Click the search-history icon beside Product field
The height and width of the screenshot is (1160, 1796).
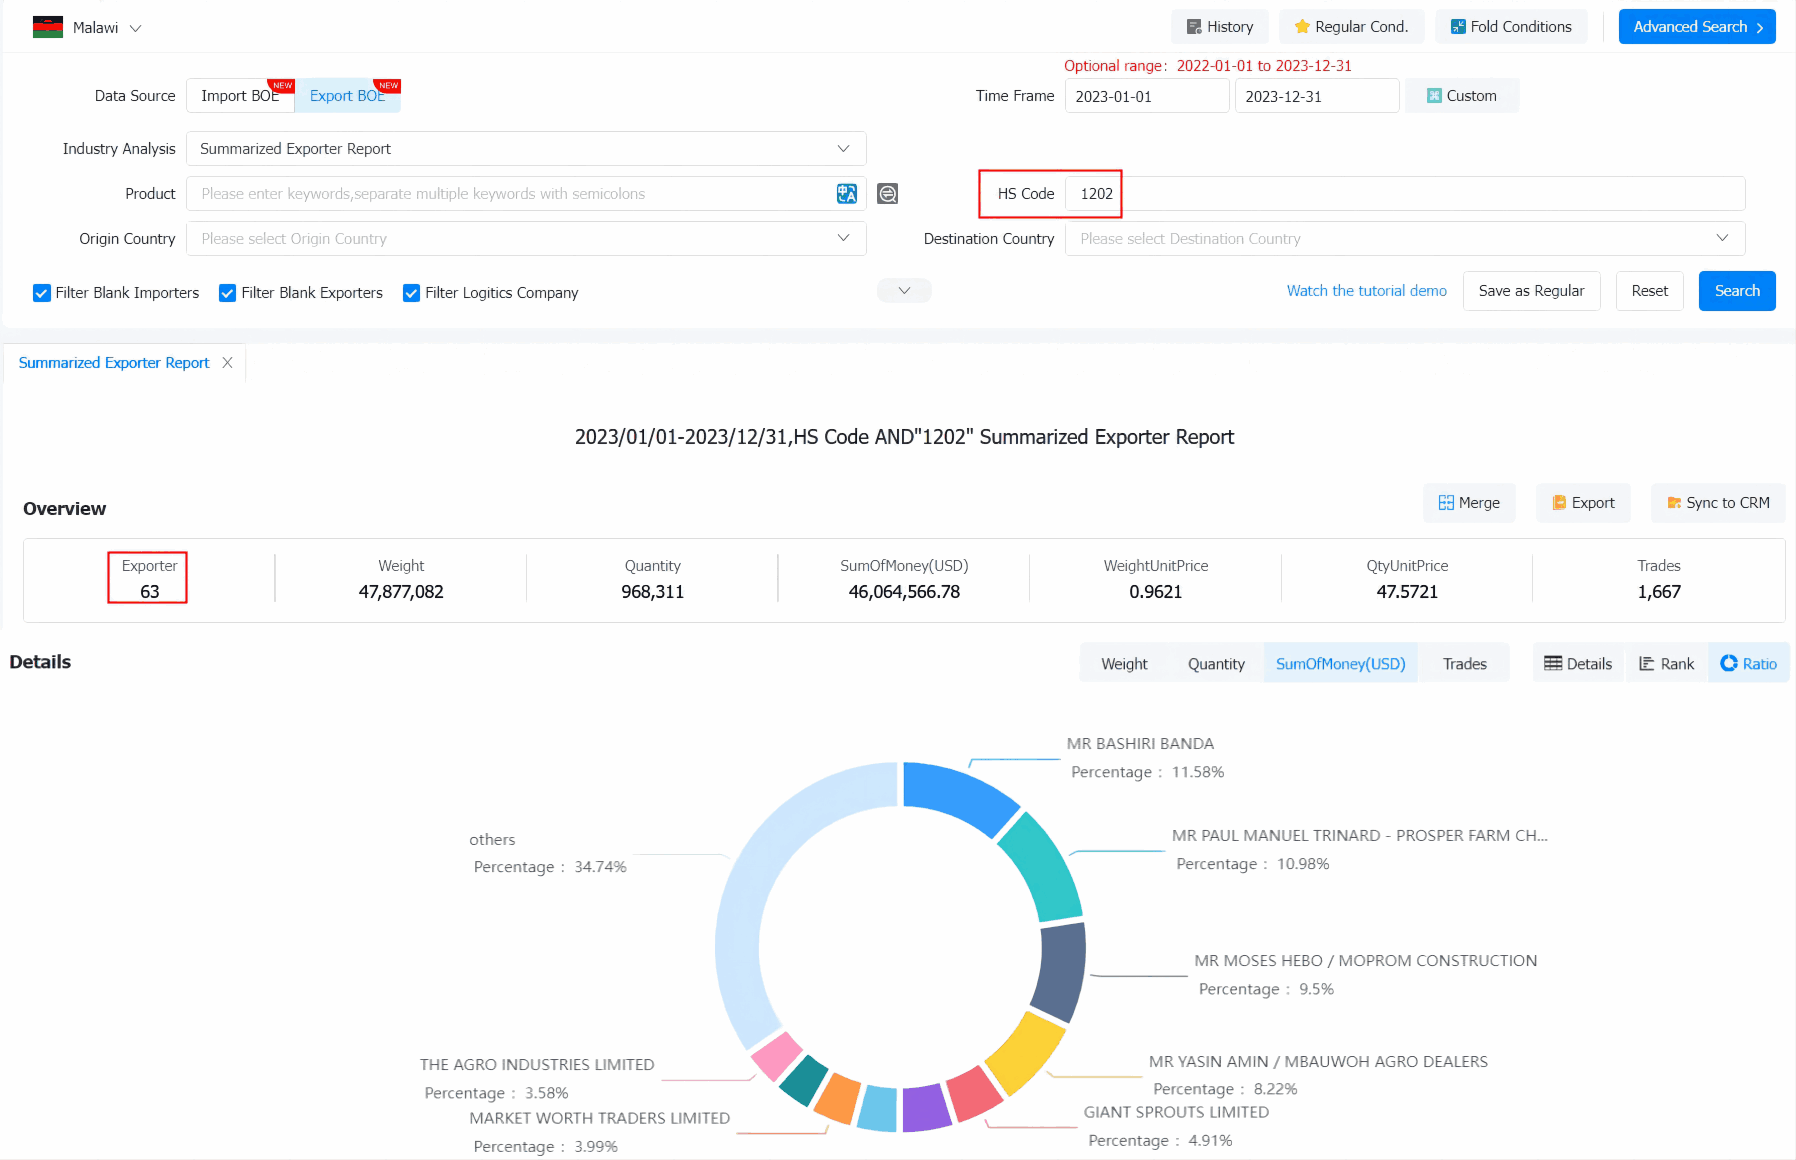(x=887, y=194)
